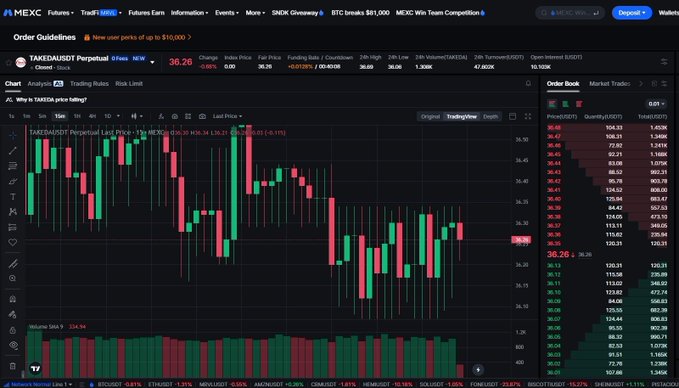Switch chart to Depth view
This screenshot has width=679, height=388.
(490, 116)
